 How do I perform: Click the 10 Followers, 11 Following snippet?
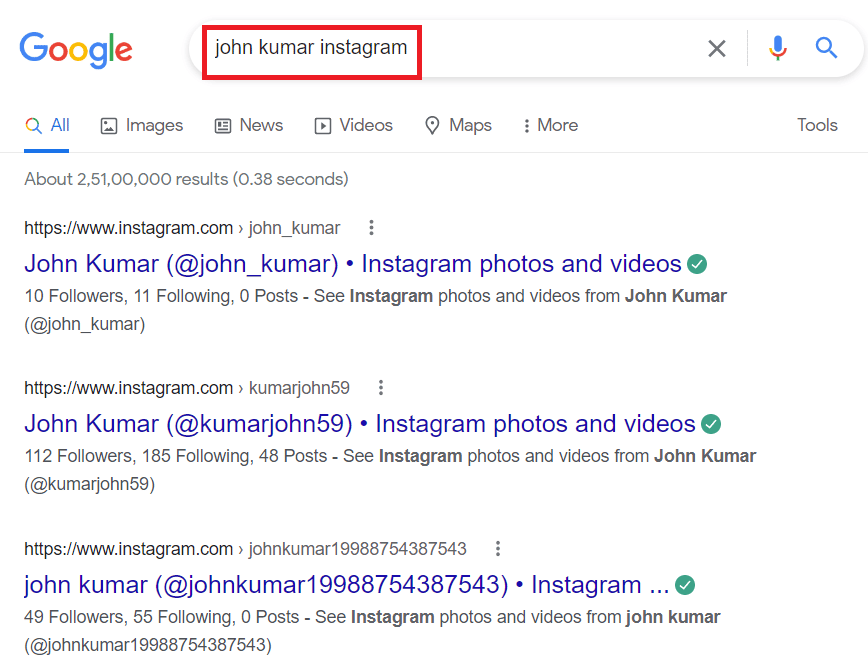375,310
